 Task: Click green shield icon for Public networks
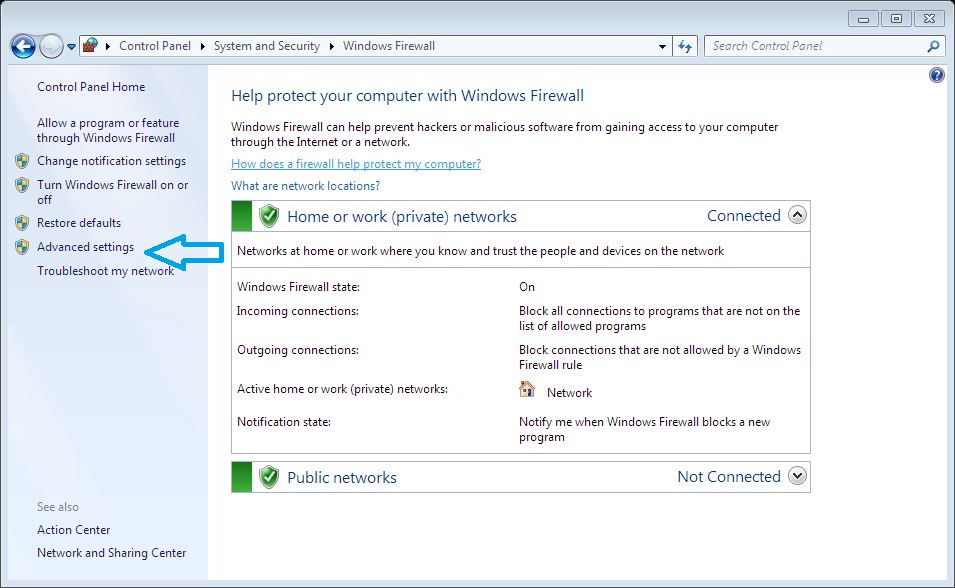[x=269, y=477]
